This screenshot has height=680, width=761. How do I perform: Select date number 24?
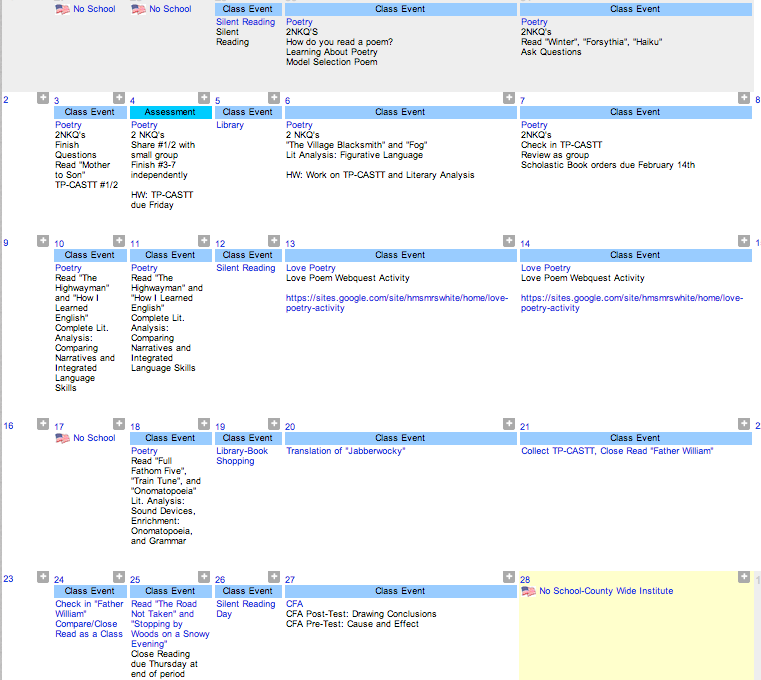59,580
